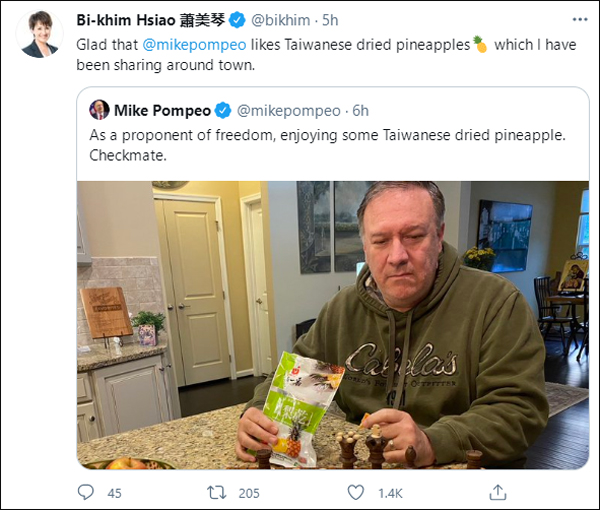
Task: Click the 205 retweet count
Action: [x=249, y=493]
